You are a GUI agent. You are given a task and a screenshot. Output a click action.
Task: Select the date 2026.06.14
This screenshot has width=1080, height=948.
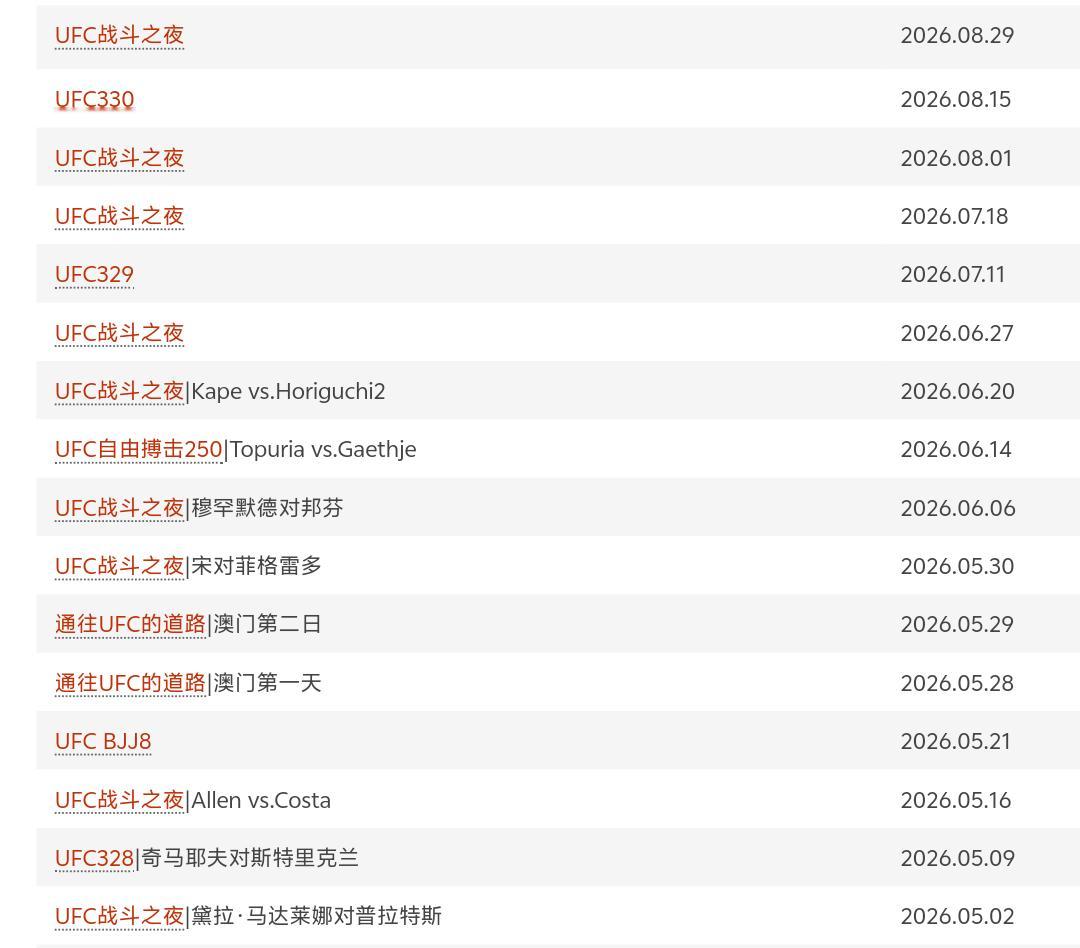(956, 450)
